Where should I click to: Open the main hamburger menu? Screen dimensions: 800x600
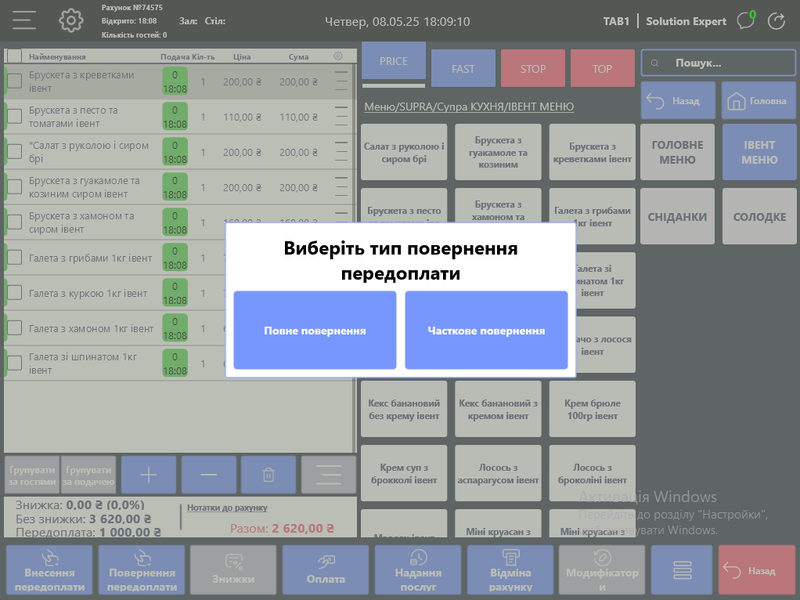(x=24, y=20)
